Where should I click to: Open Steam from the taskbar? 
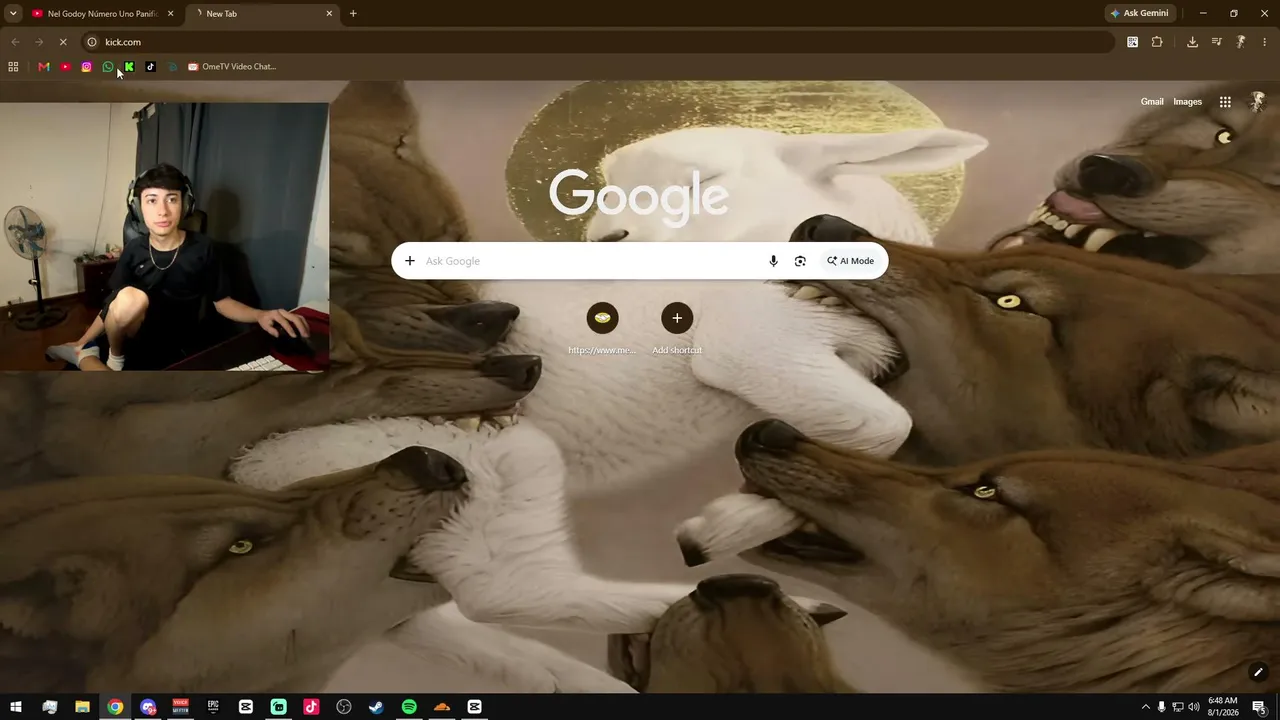tap(376, 707)
